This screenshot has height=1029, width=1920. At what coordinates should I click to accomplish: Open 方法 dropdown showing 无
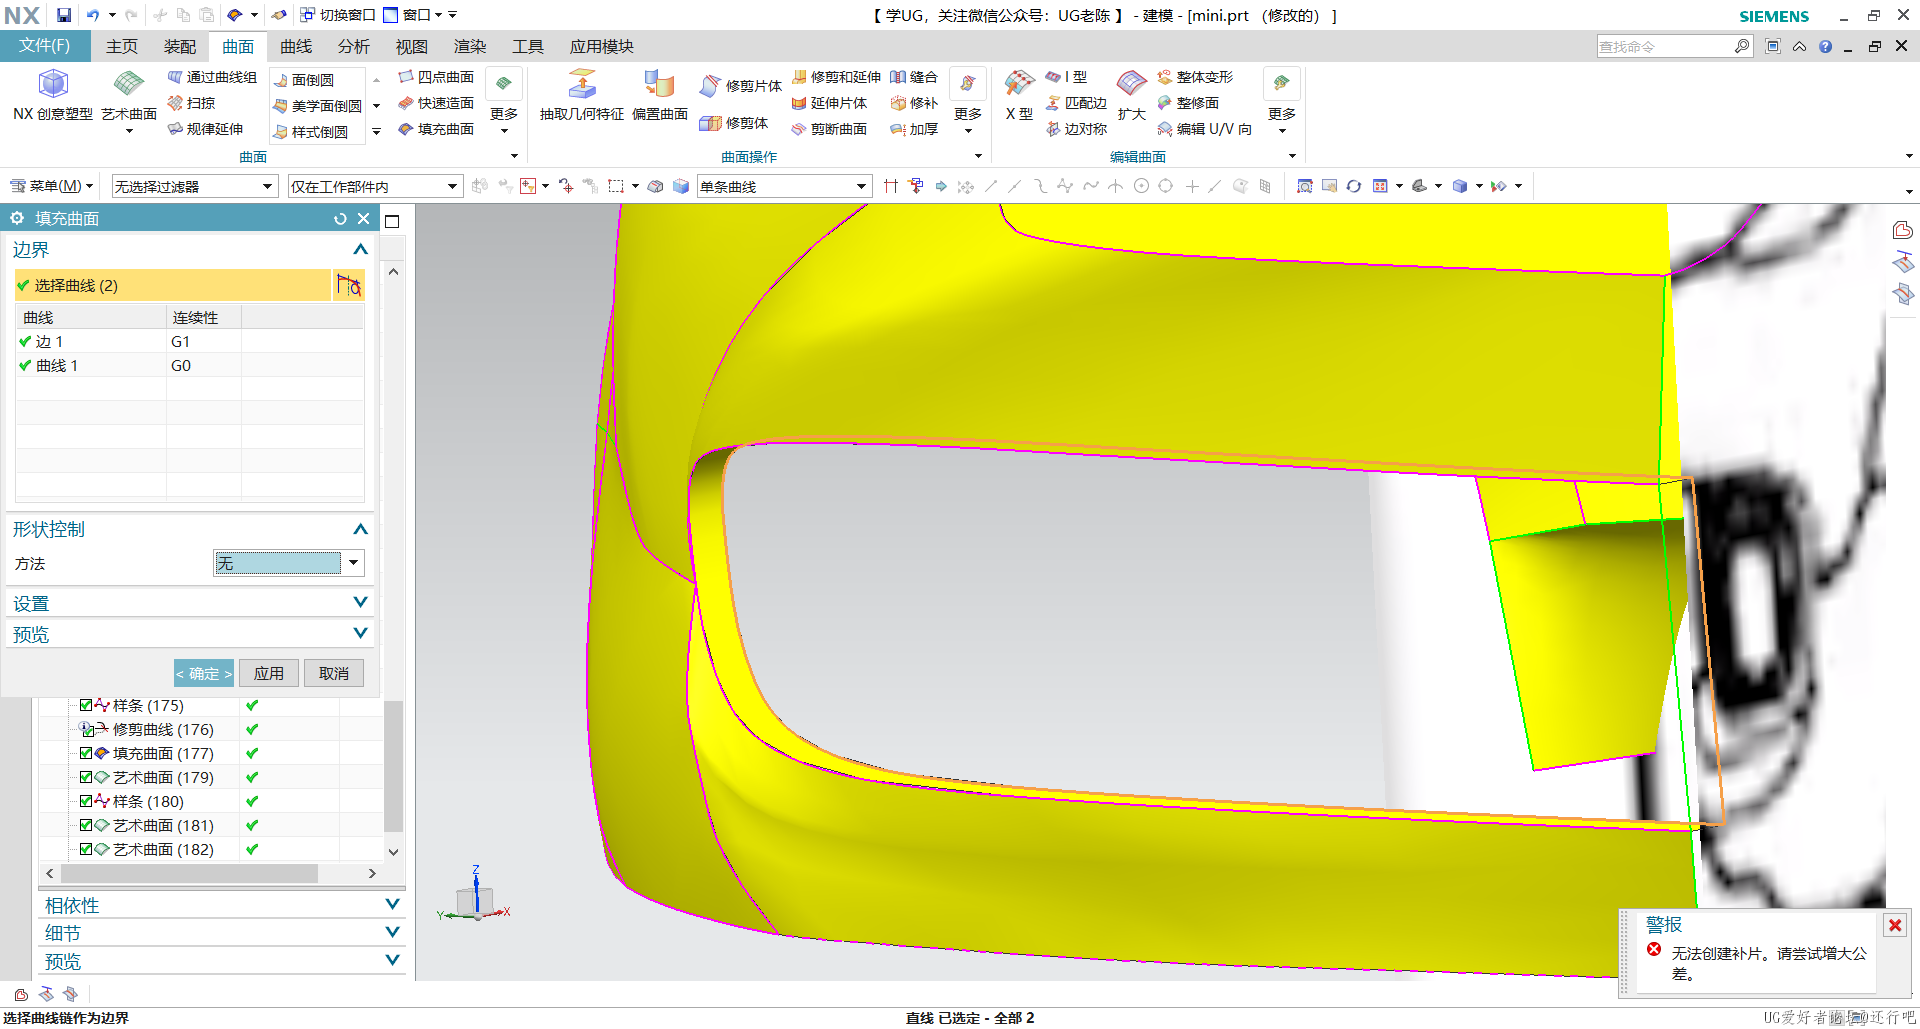[x=288, y=563]
